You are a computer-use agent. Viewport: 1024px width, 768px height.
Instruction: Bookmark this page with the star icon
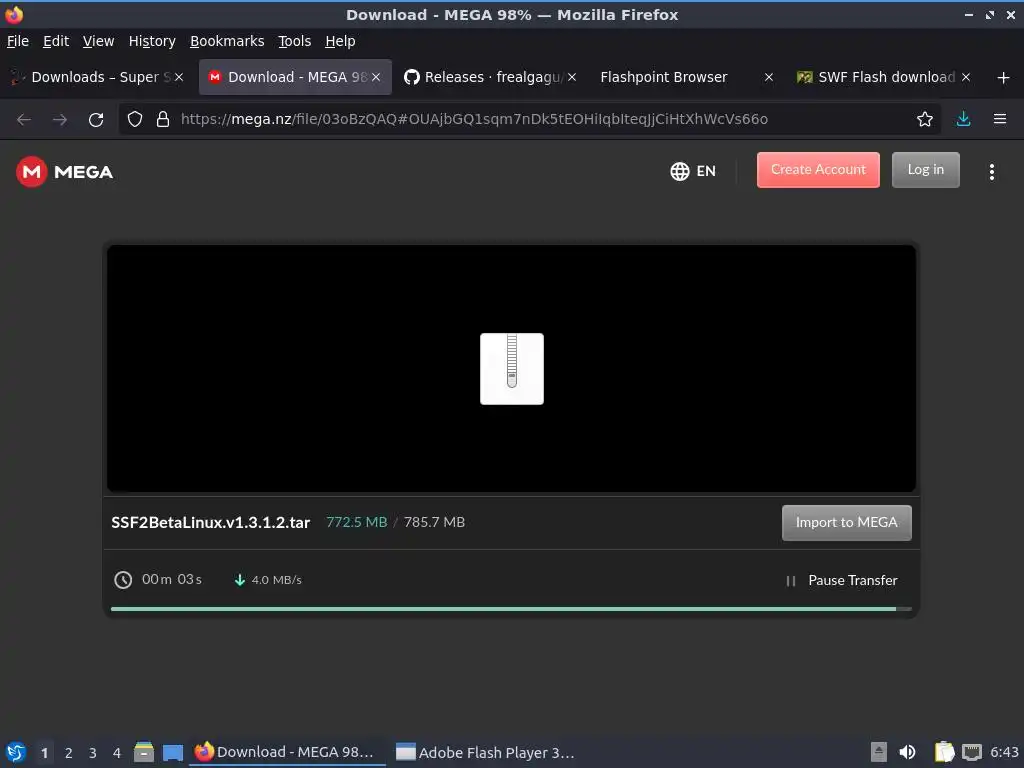[x=925, y=119]
